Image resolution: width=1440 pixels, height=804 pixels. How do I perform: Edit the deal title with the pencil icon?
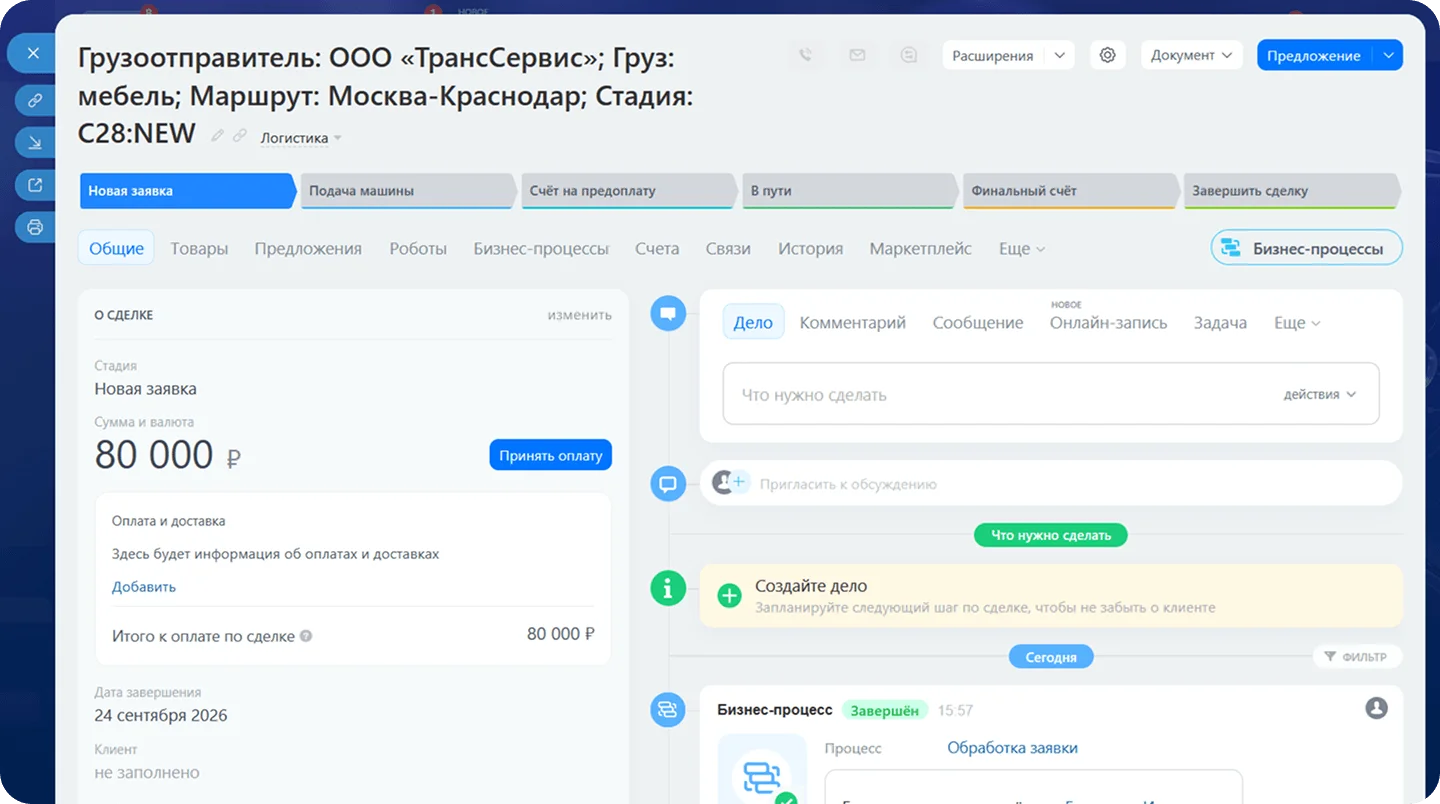(x=218, y=136)
